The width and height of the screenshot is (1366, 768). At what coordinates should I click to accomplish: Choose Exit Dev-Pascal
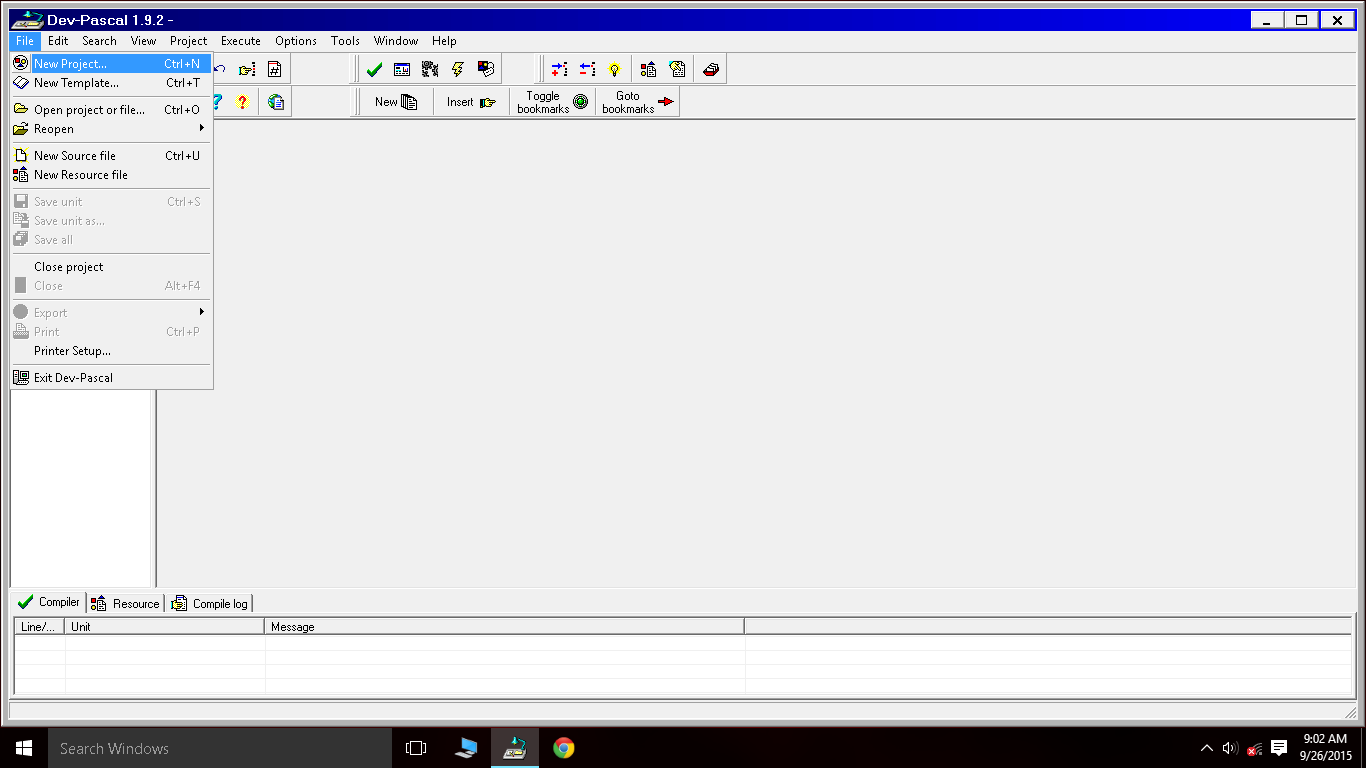point(112,378)
